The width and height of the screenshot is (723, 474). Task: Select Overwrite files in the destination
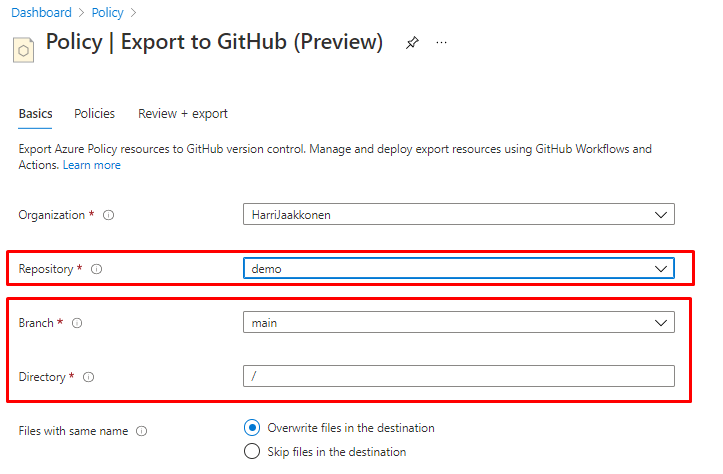pyautogui.click(x=252, y=428)
